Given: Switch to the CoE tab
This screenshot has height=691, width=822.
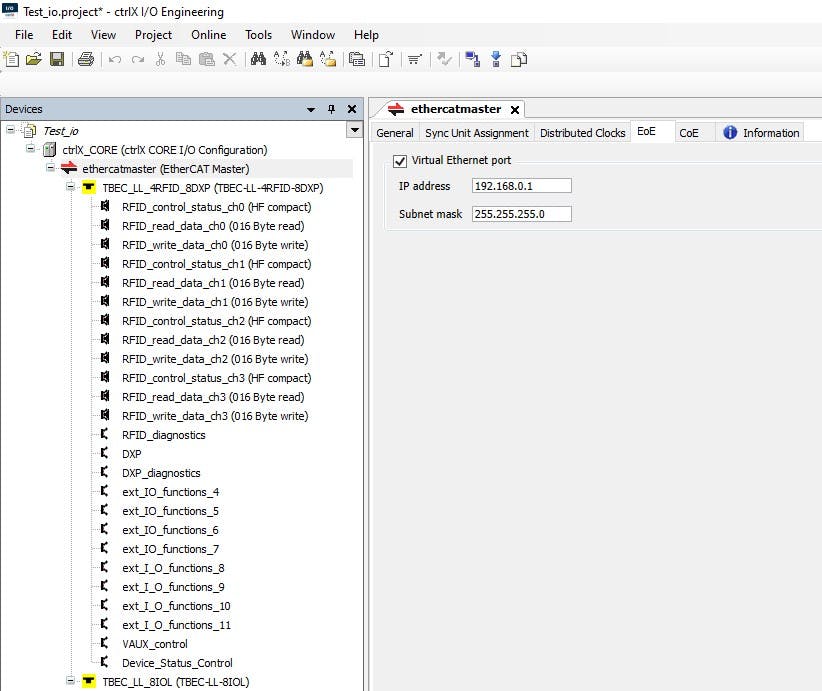Looking at the screenshot, I should (x=689, y=133).
